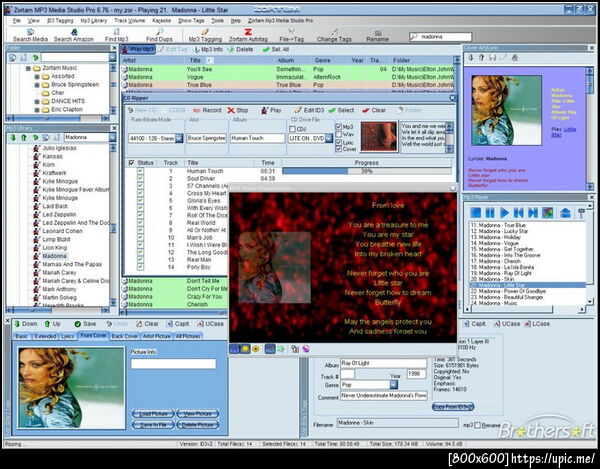Uncheck the Human Touch track checkbox
The height and width of the screenshot is (469, 600).
tap(140, 171)
